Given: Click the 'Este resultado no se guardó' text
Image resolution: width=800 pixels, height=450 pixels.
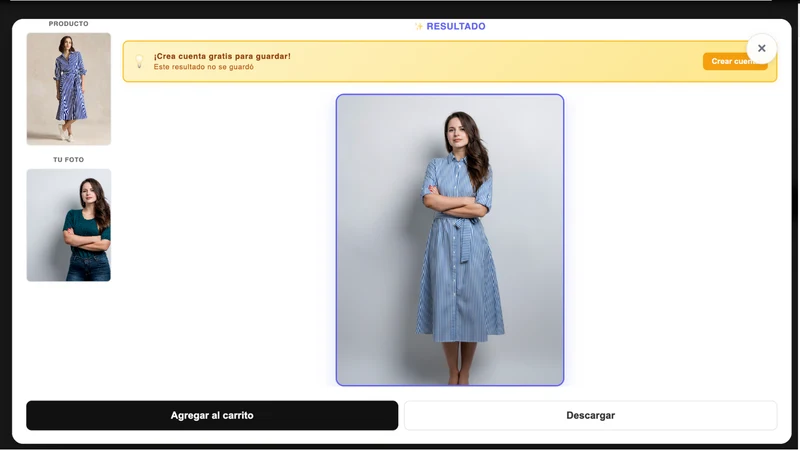Looking at the screenshot, I should click(204, 67).
